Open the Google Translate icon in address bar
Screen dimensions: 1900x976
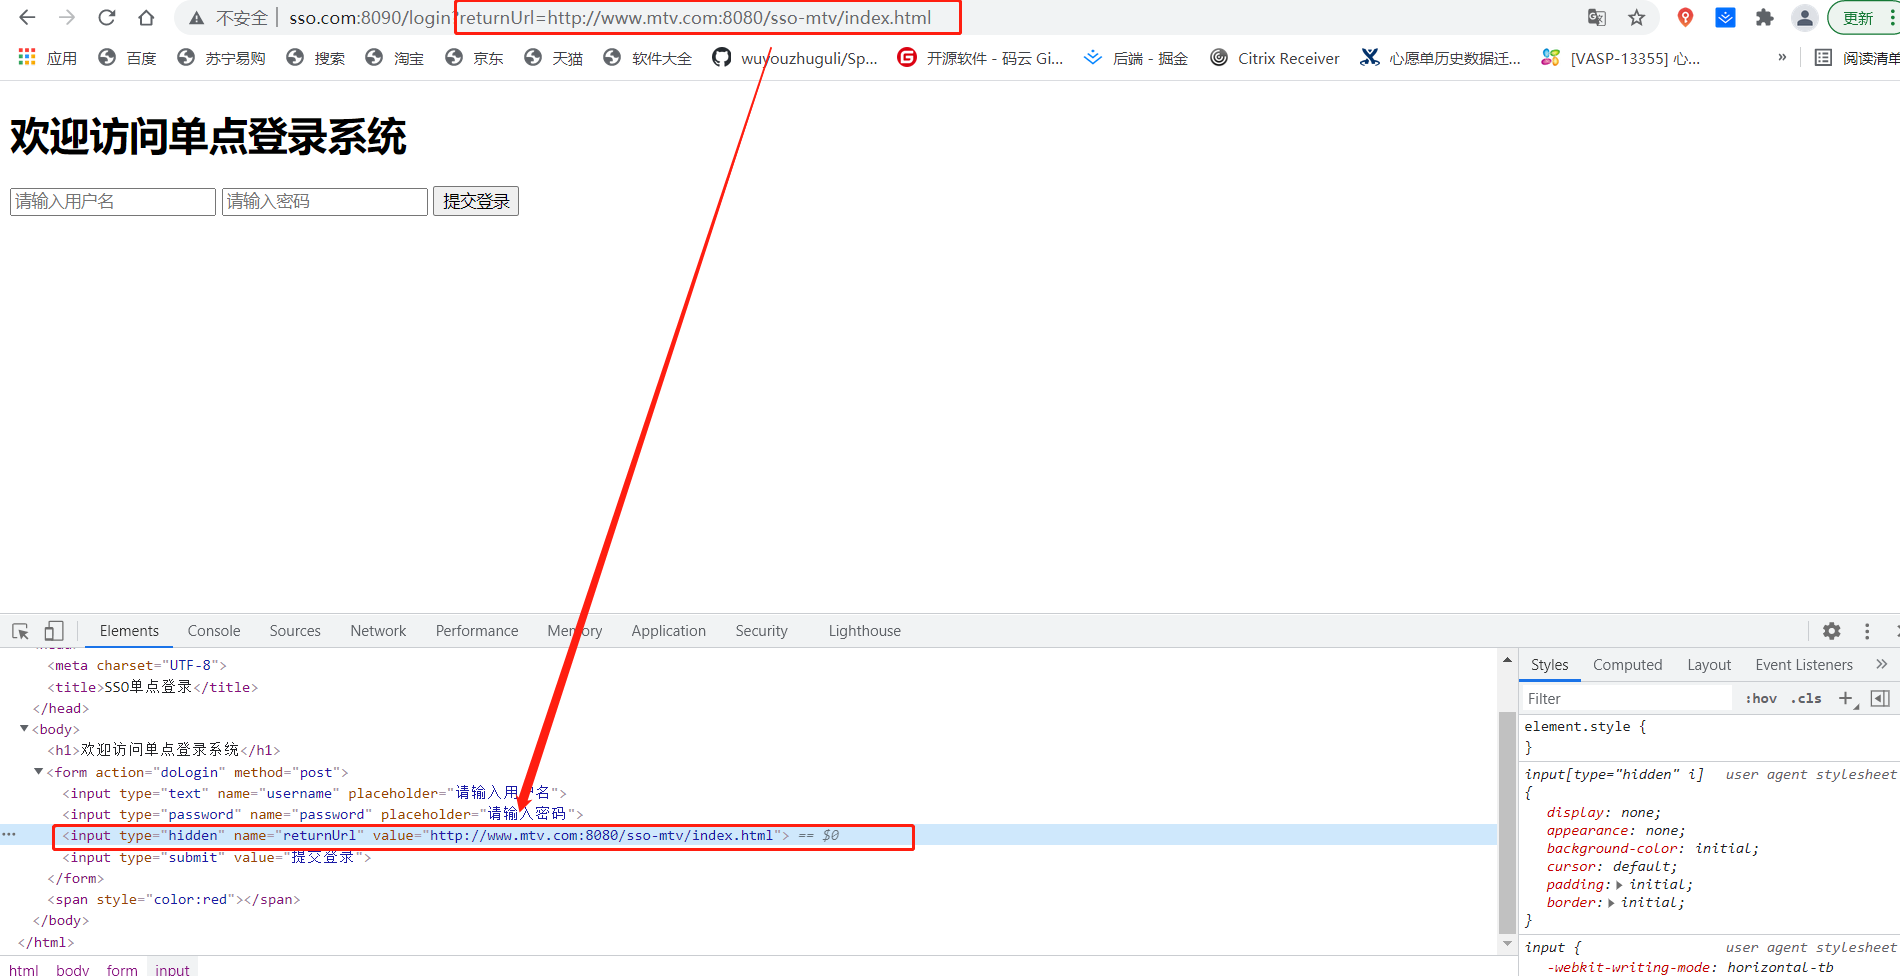1597,17
